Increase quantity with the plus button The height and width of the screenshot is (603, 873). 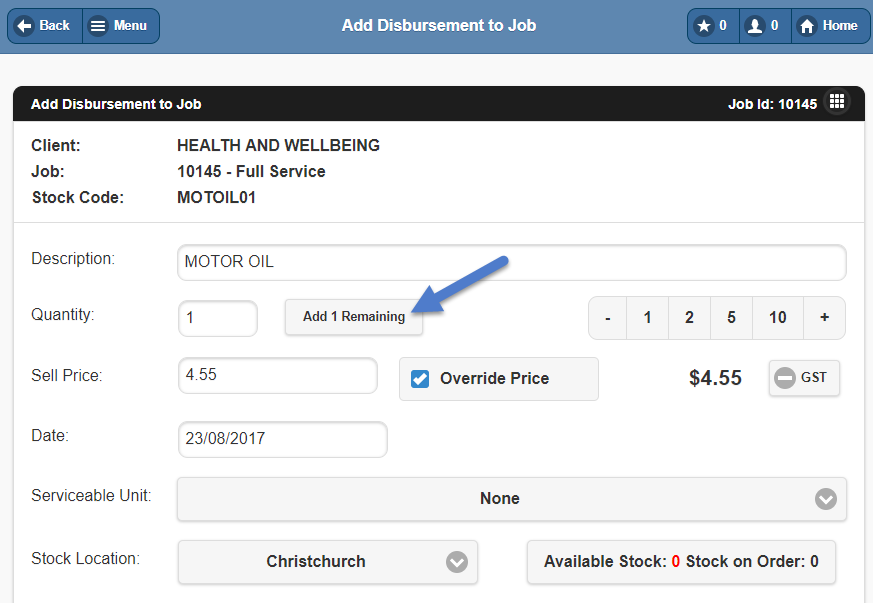point(825,318)
